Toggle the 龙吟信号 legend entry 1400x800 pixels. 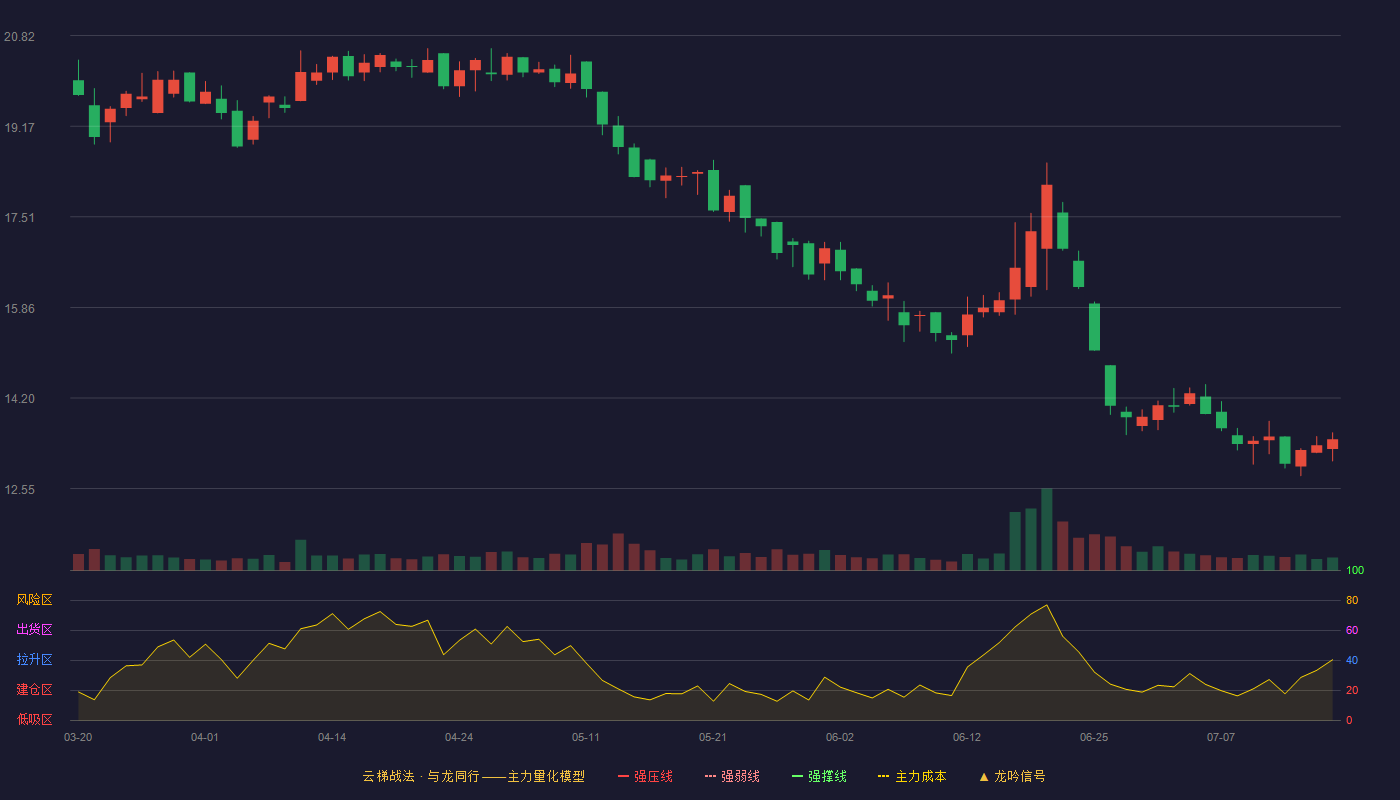pyautogui.click(x=1012, y=776)
